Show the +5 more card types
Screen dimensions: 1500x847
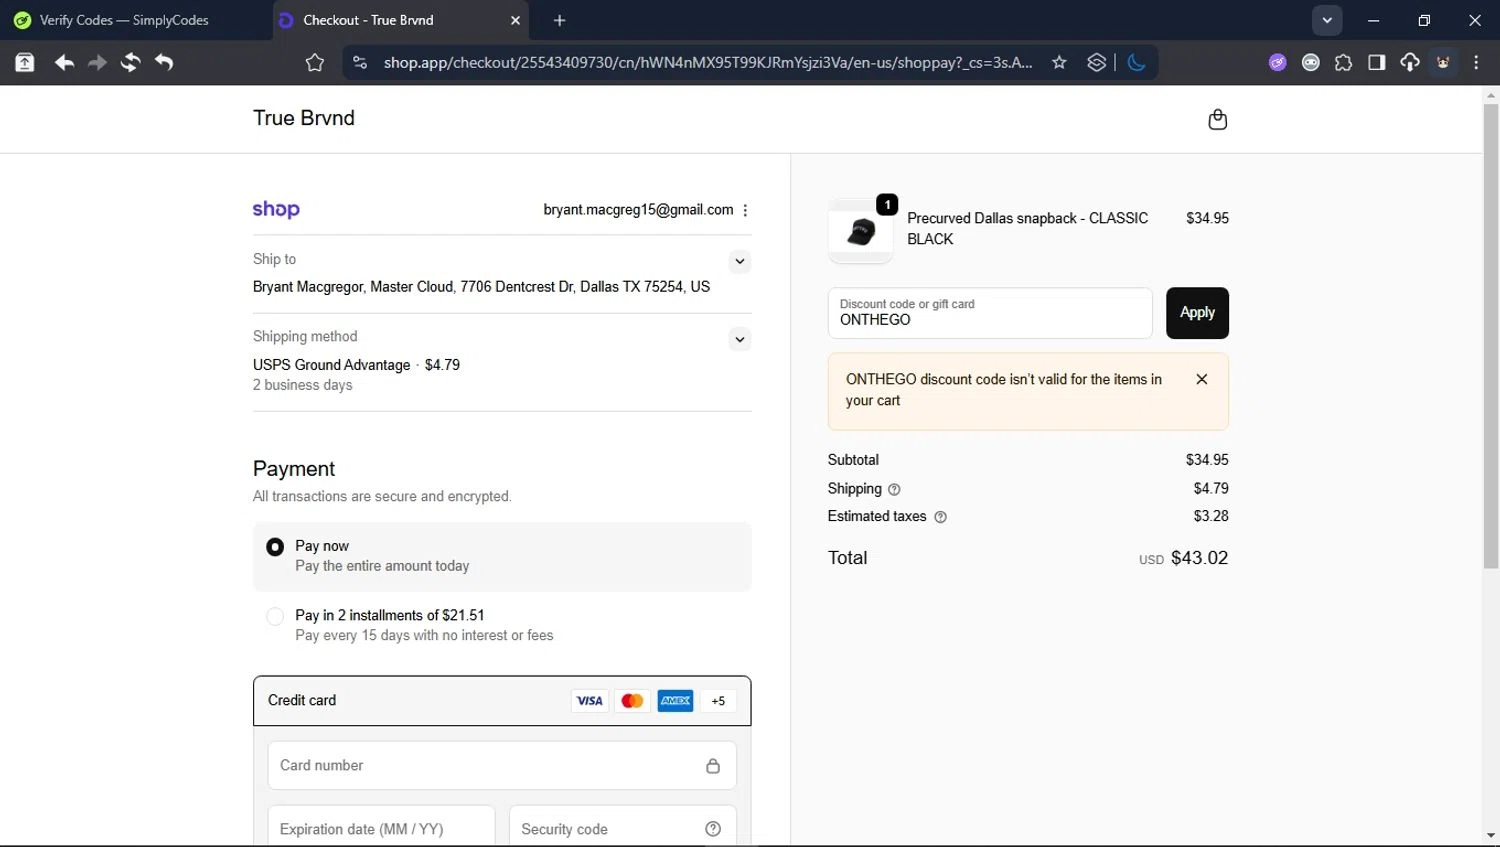tap(718, 701)
